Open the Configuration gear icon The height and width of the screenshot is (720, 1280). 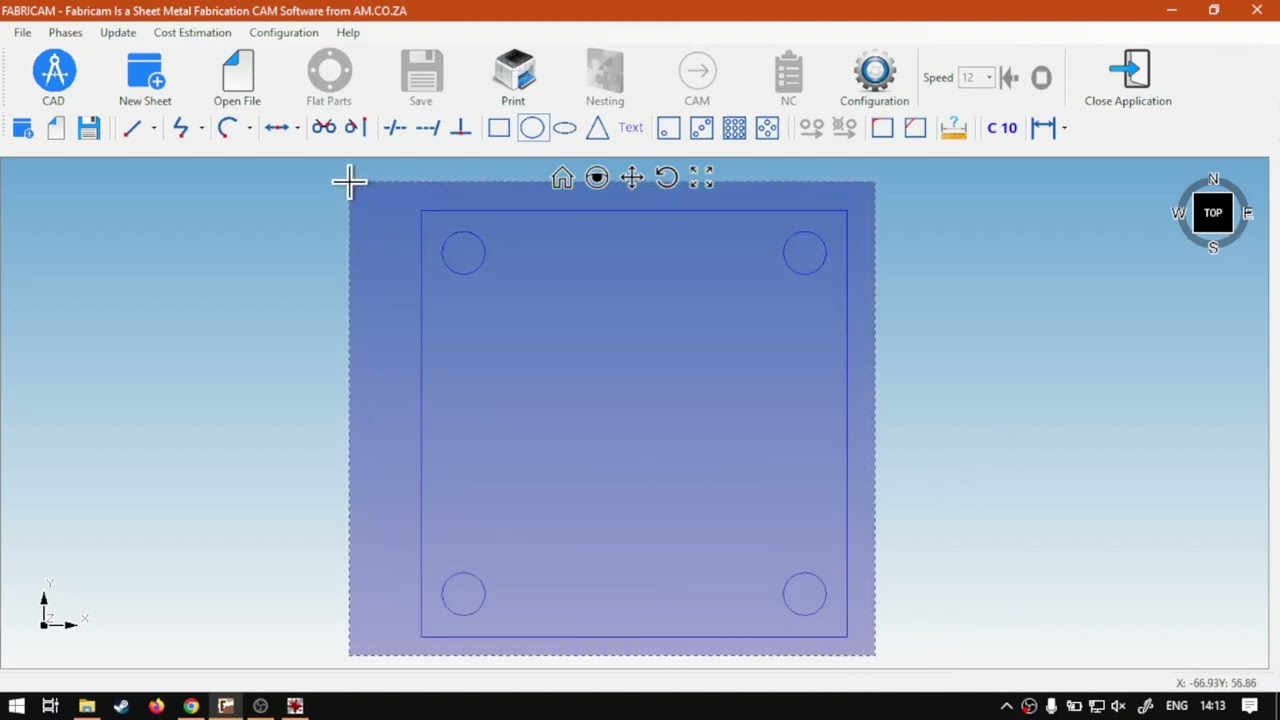[x=875, y=78]
